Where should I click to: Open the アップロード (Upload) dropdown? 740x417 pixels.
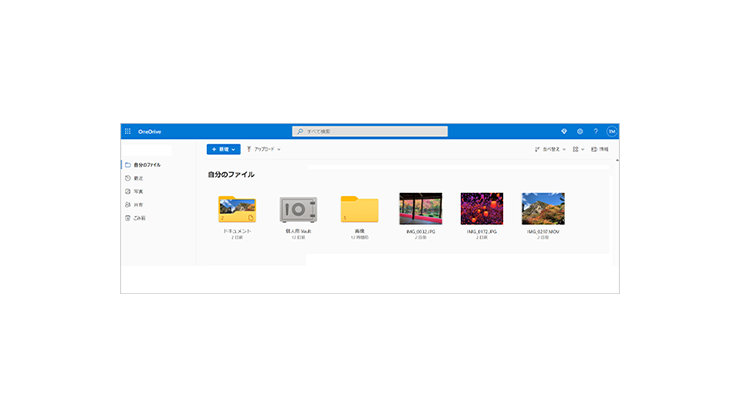click(x=263, y=149)
